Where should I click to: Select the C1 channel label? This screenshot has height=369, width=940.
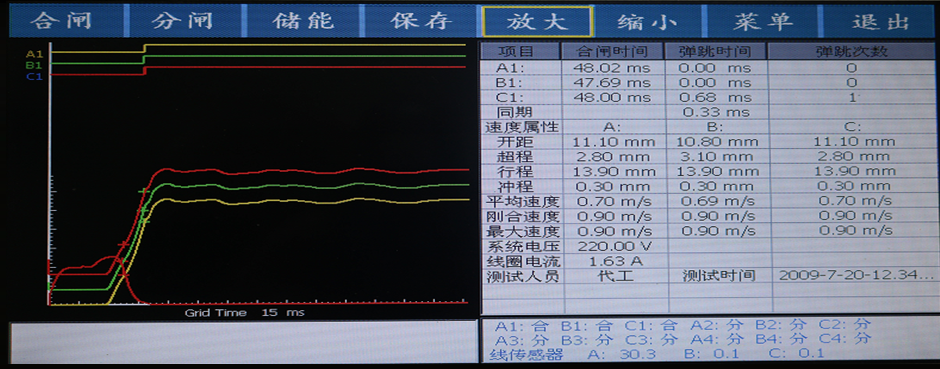pyautogui.click(x=34, y=75)
